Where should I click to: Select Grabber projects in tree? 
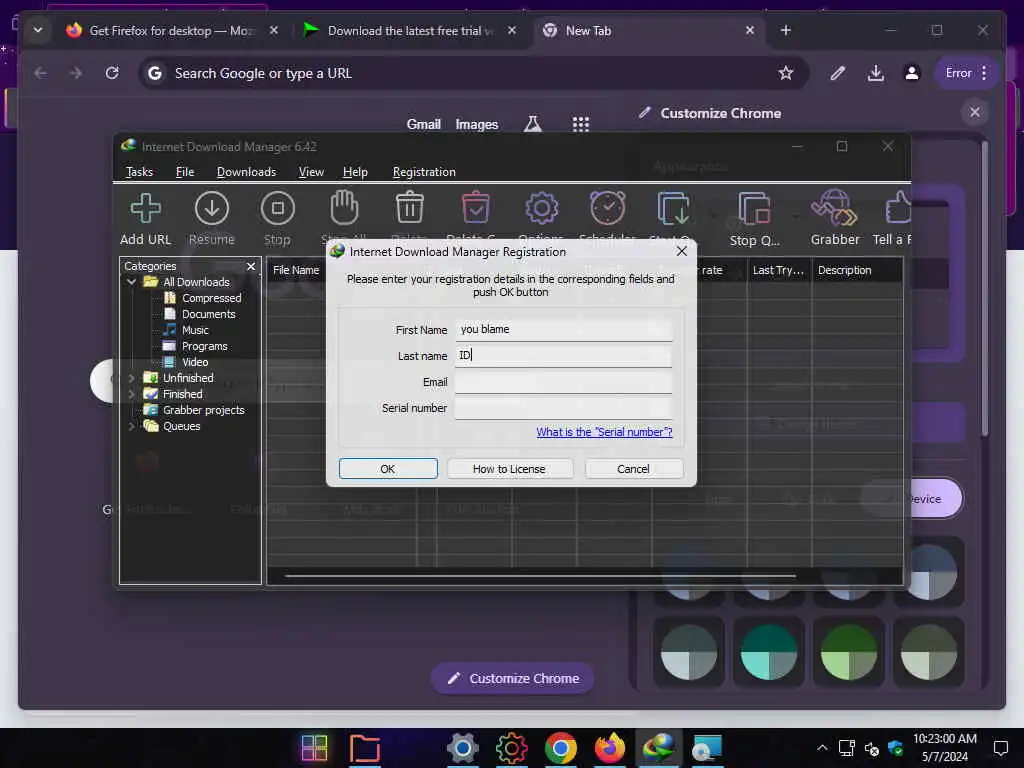coord(203,410)
